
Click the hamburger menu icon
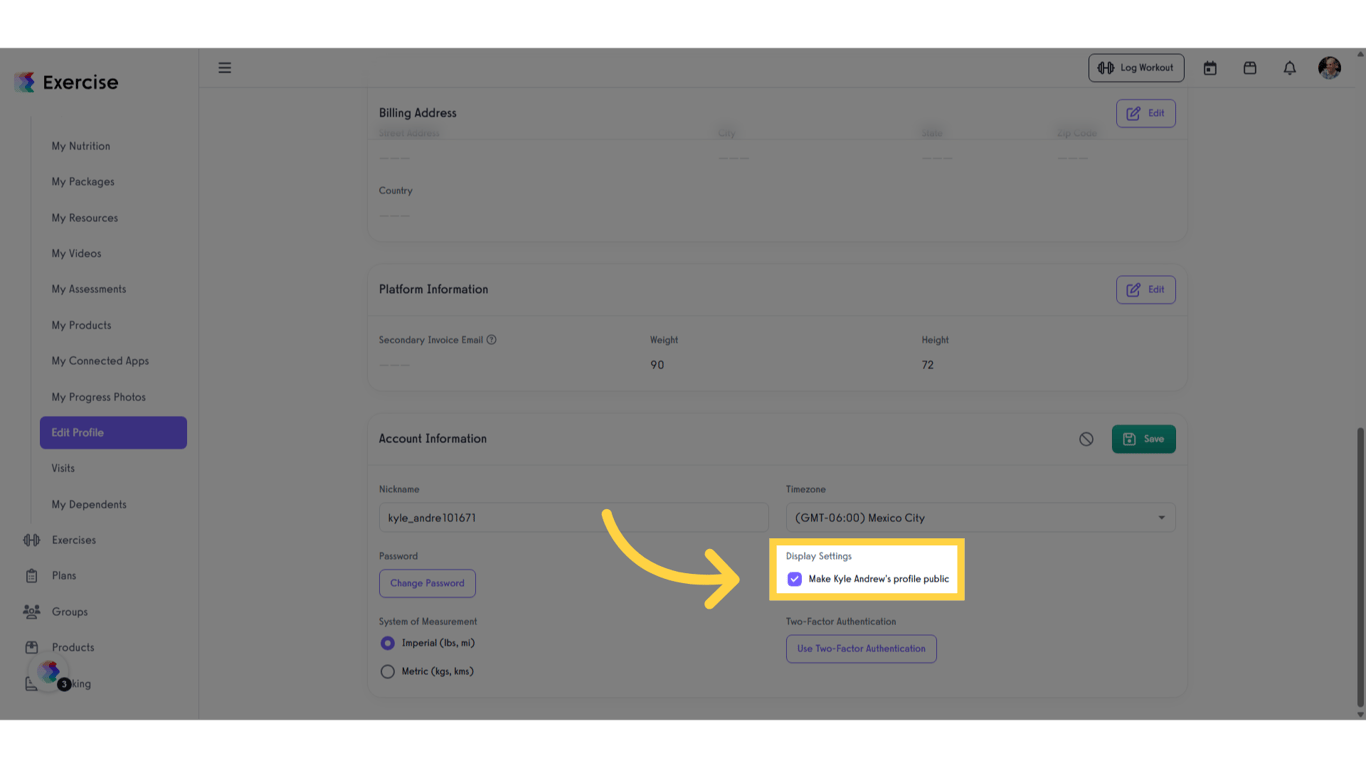tap(225, 68)
